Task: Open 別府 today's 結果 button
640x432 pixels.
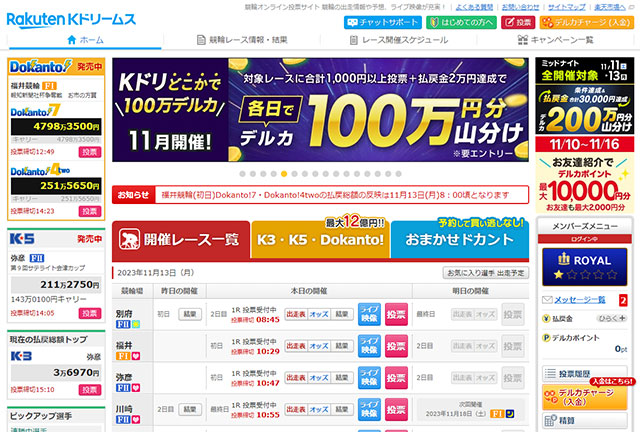Action: pyautogui.click(x=342, y=314)
